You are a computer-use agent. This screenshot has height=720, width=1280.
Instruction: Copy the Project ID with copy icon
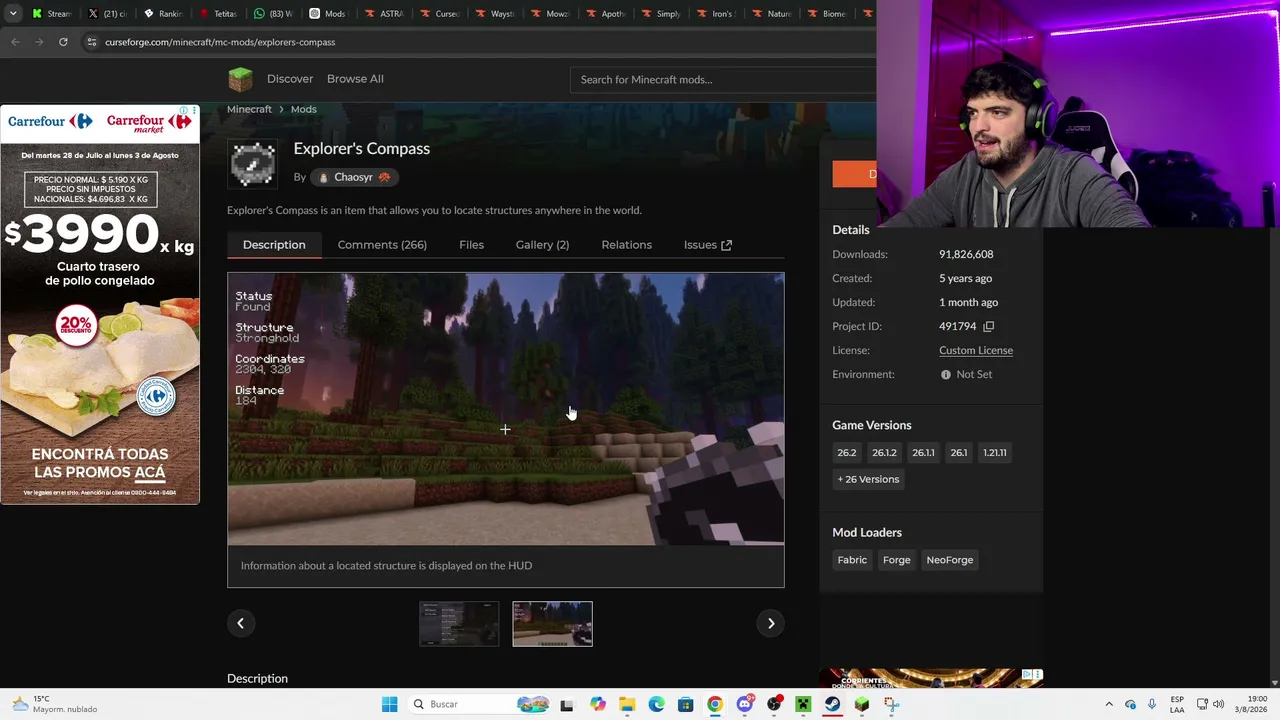[x=988, y=326]
